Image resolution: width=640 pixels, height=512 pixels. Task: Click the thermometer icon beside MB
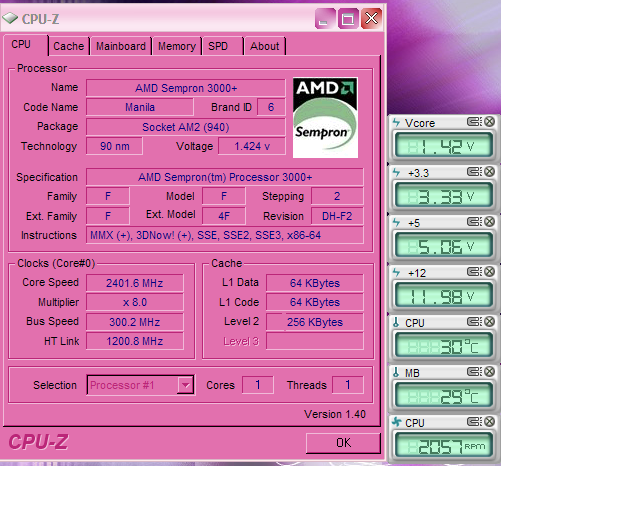pos(396,372)
